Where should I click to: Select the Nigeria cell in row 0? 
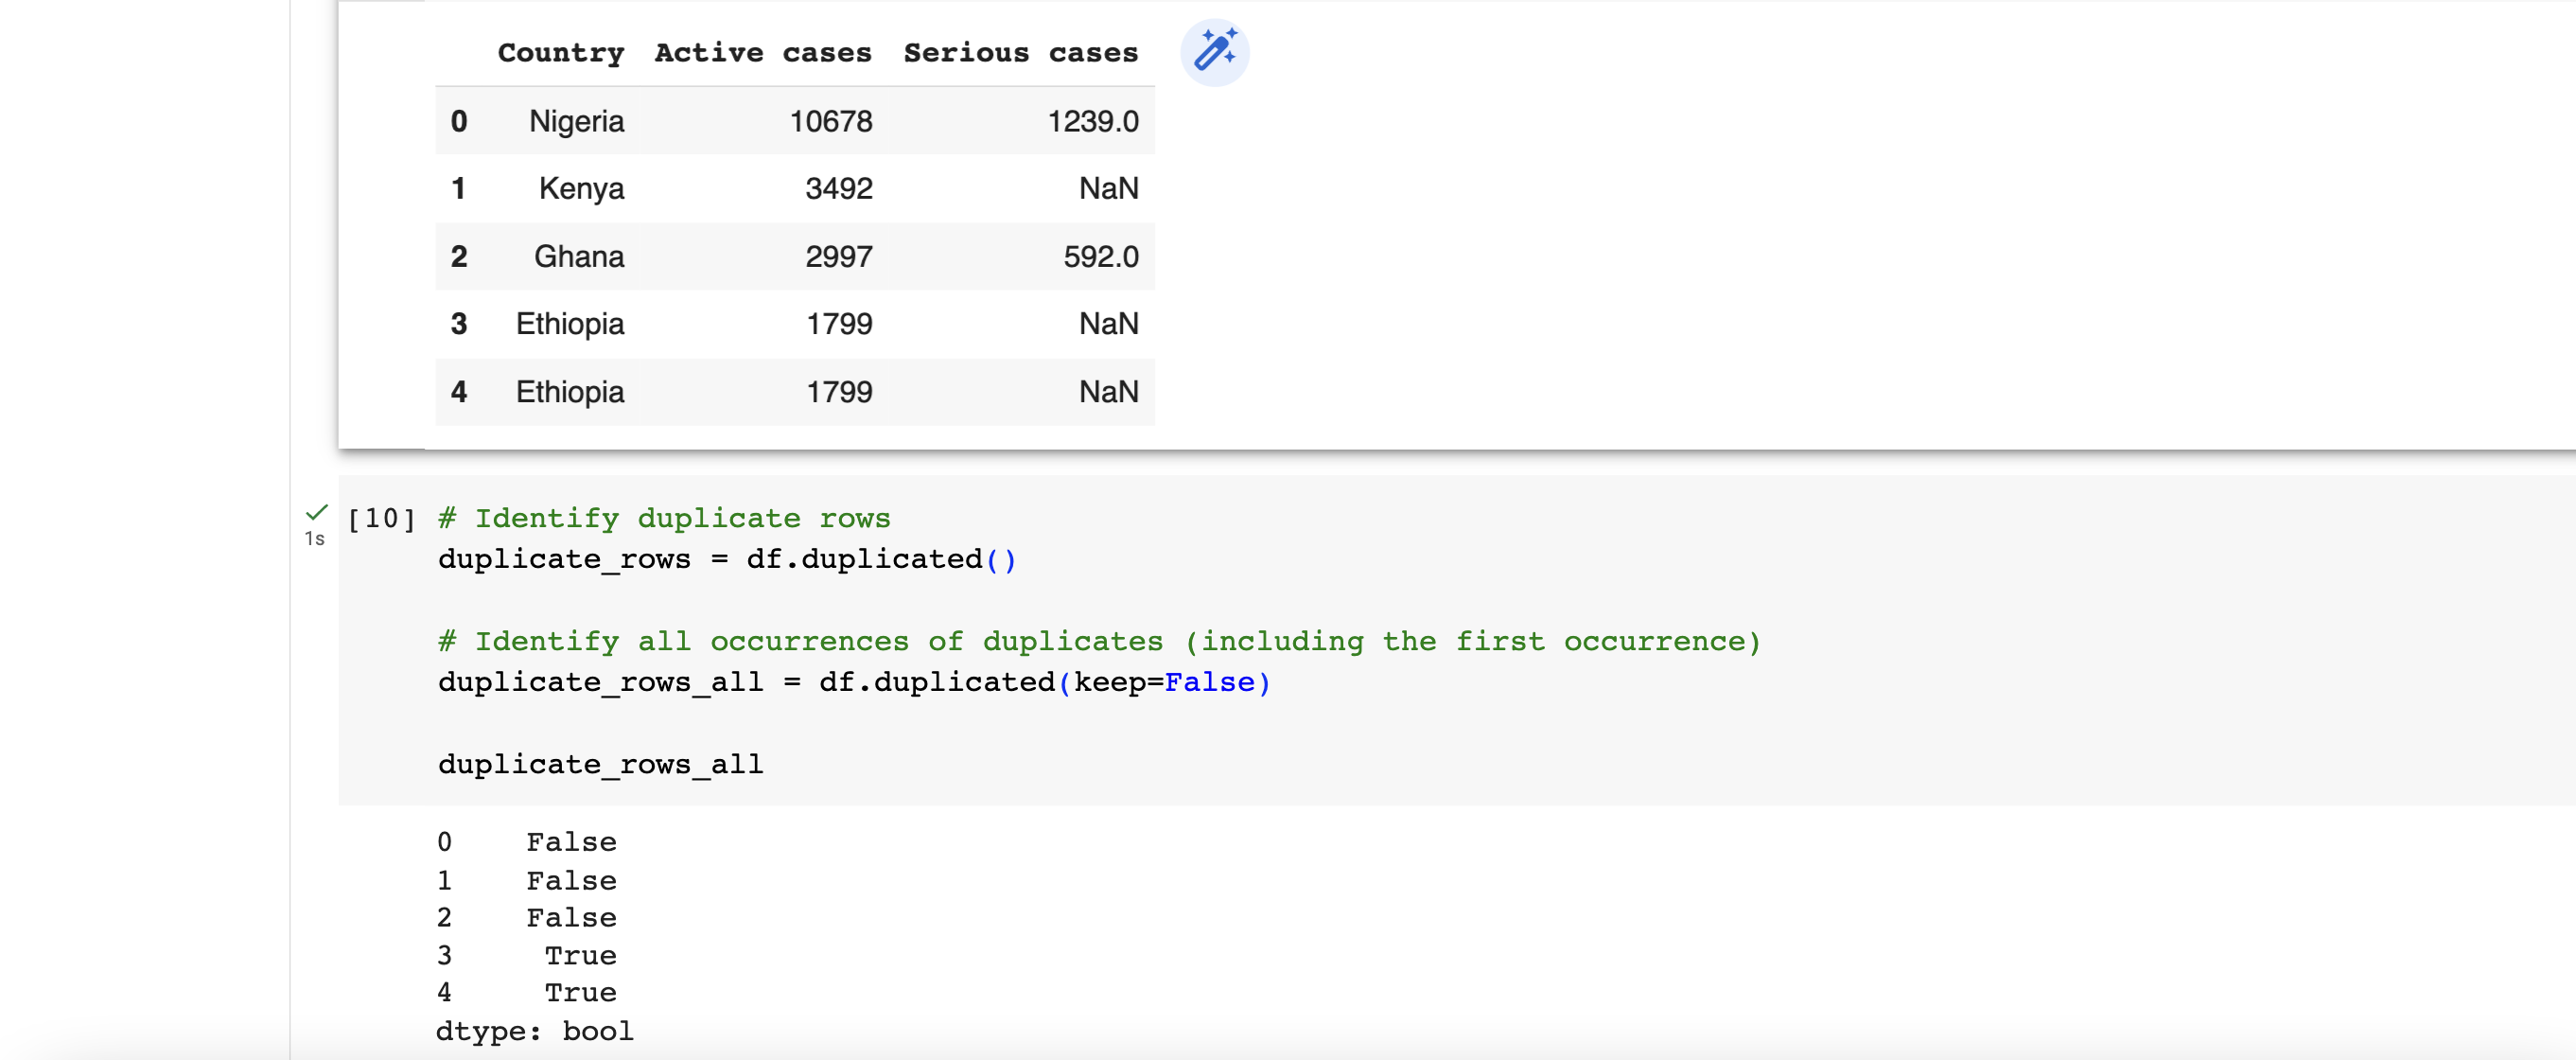[x=577, y=121]
